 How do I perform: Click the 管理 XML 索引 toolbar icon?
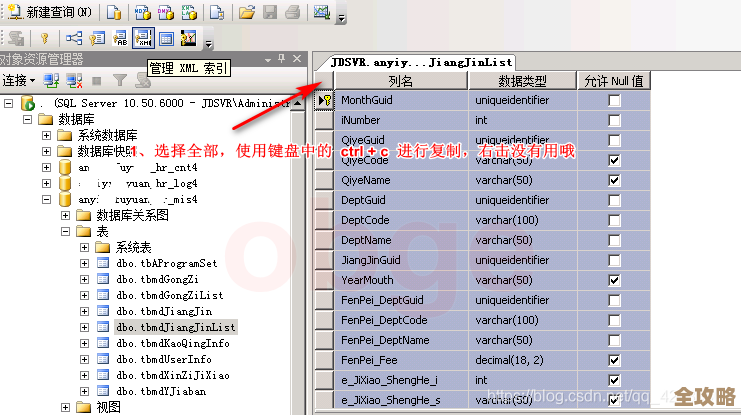pyautogui.click(x=143, y=38)
